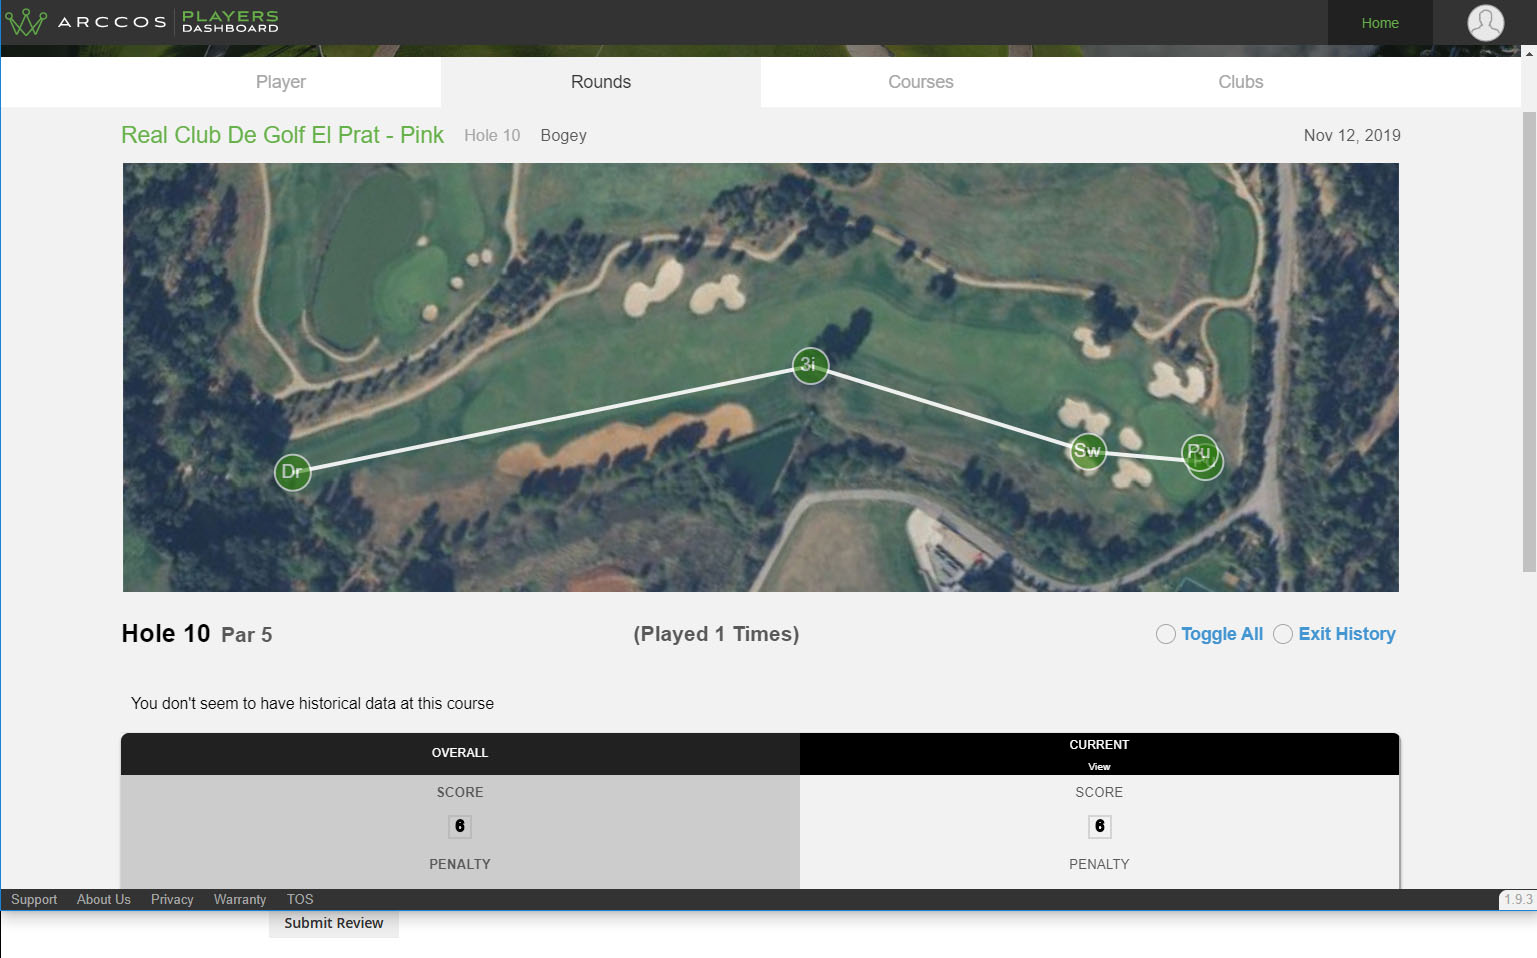Image resolution: width=1537 pixels, height=958 pixels.
Task: Open the Privacy footer link
Action: [172, 899]
